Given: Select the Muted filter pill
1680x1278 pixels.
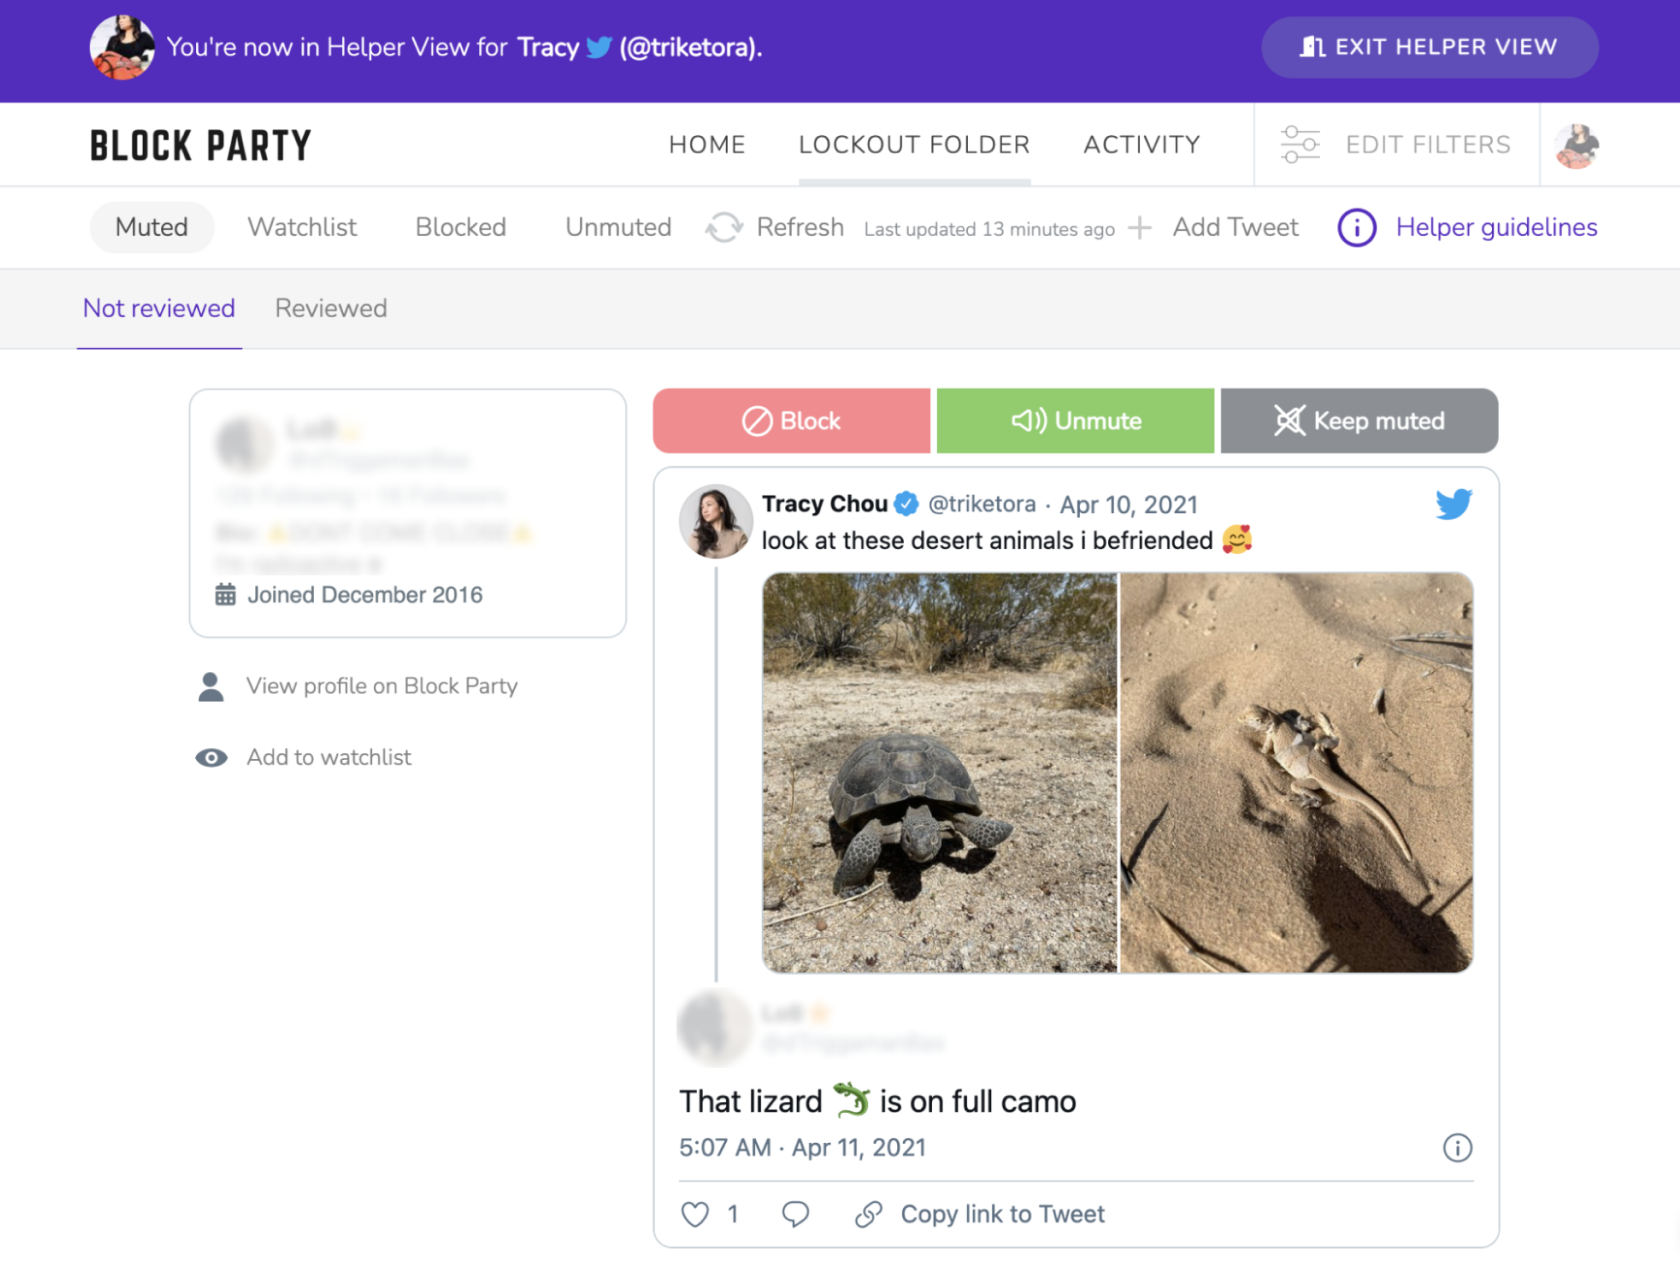Looking at the screenshot, I should 152,227.
